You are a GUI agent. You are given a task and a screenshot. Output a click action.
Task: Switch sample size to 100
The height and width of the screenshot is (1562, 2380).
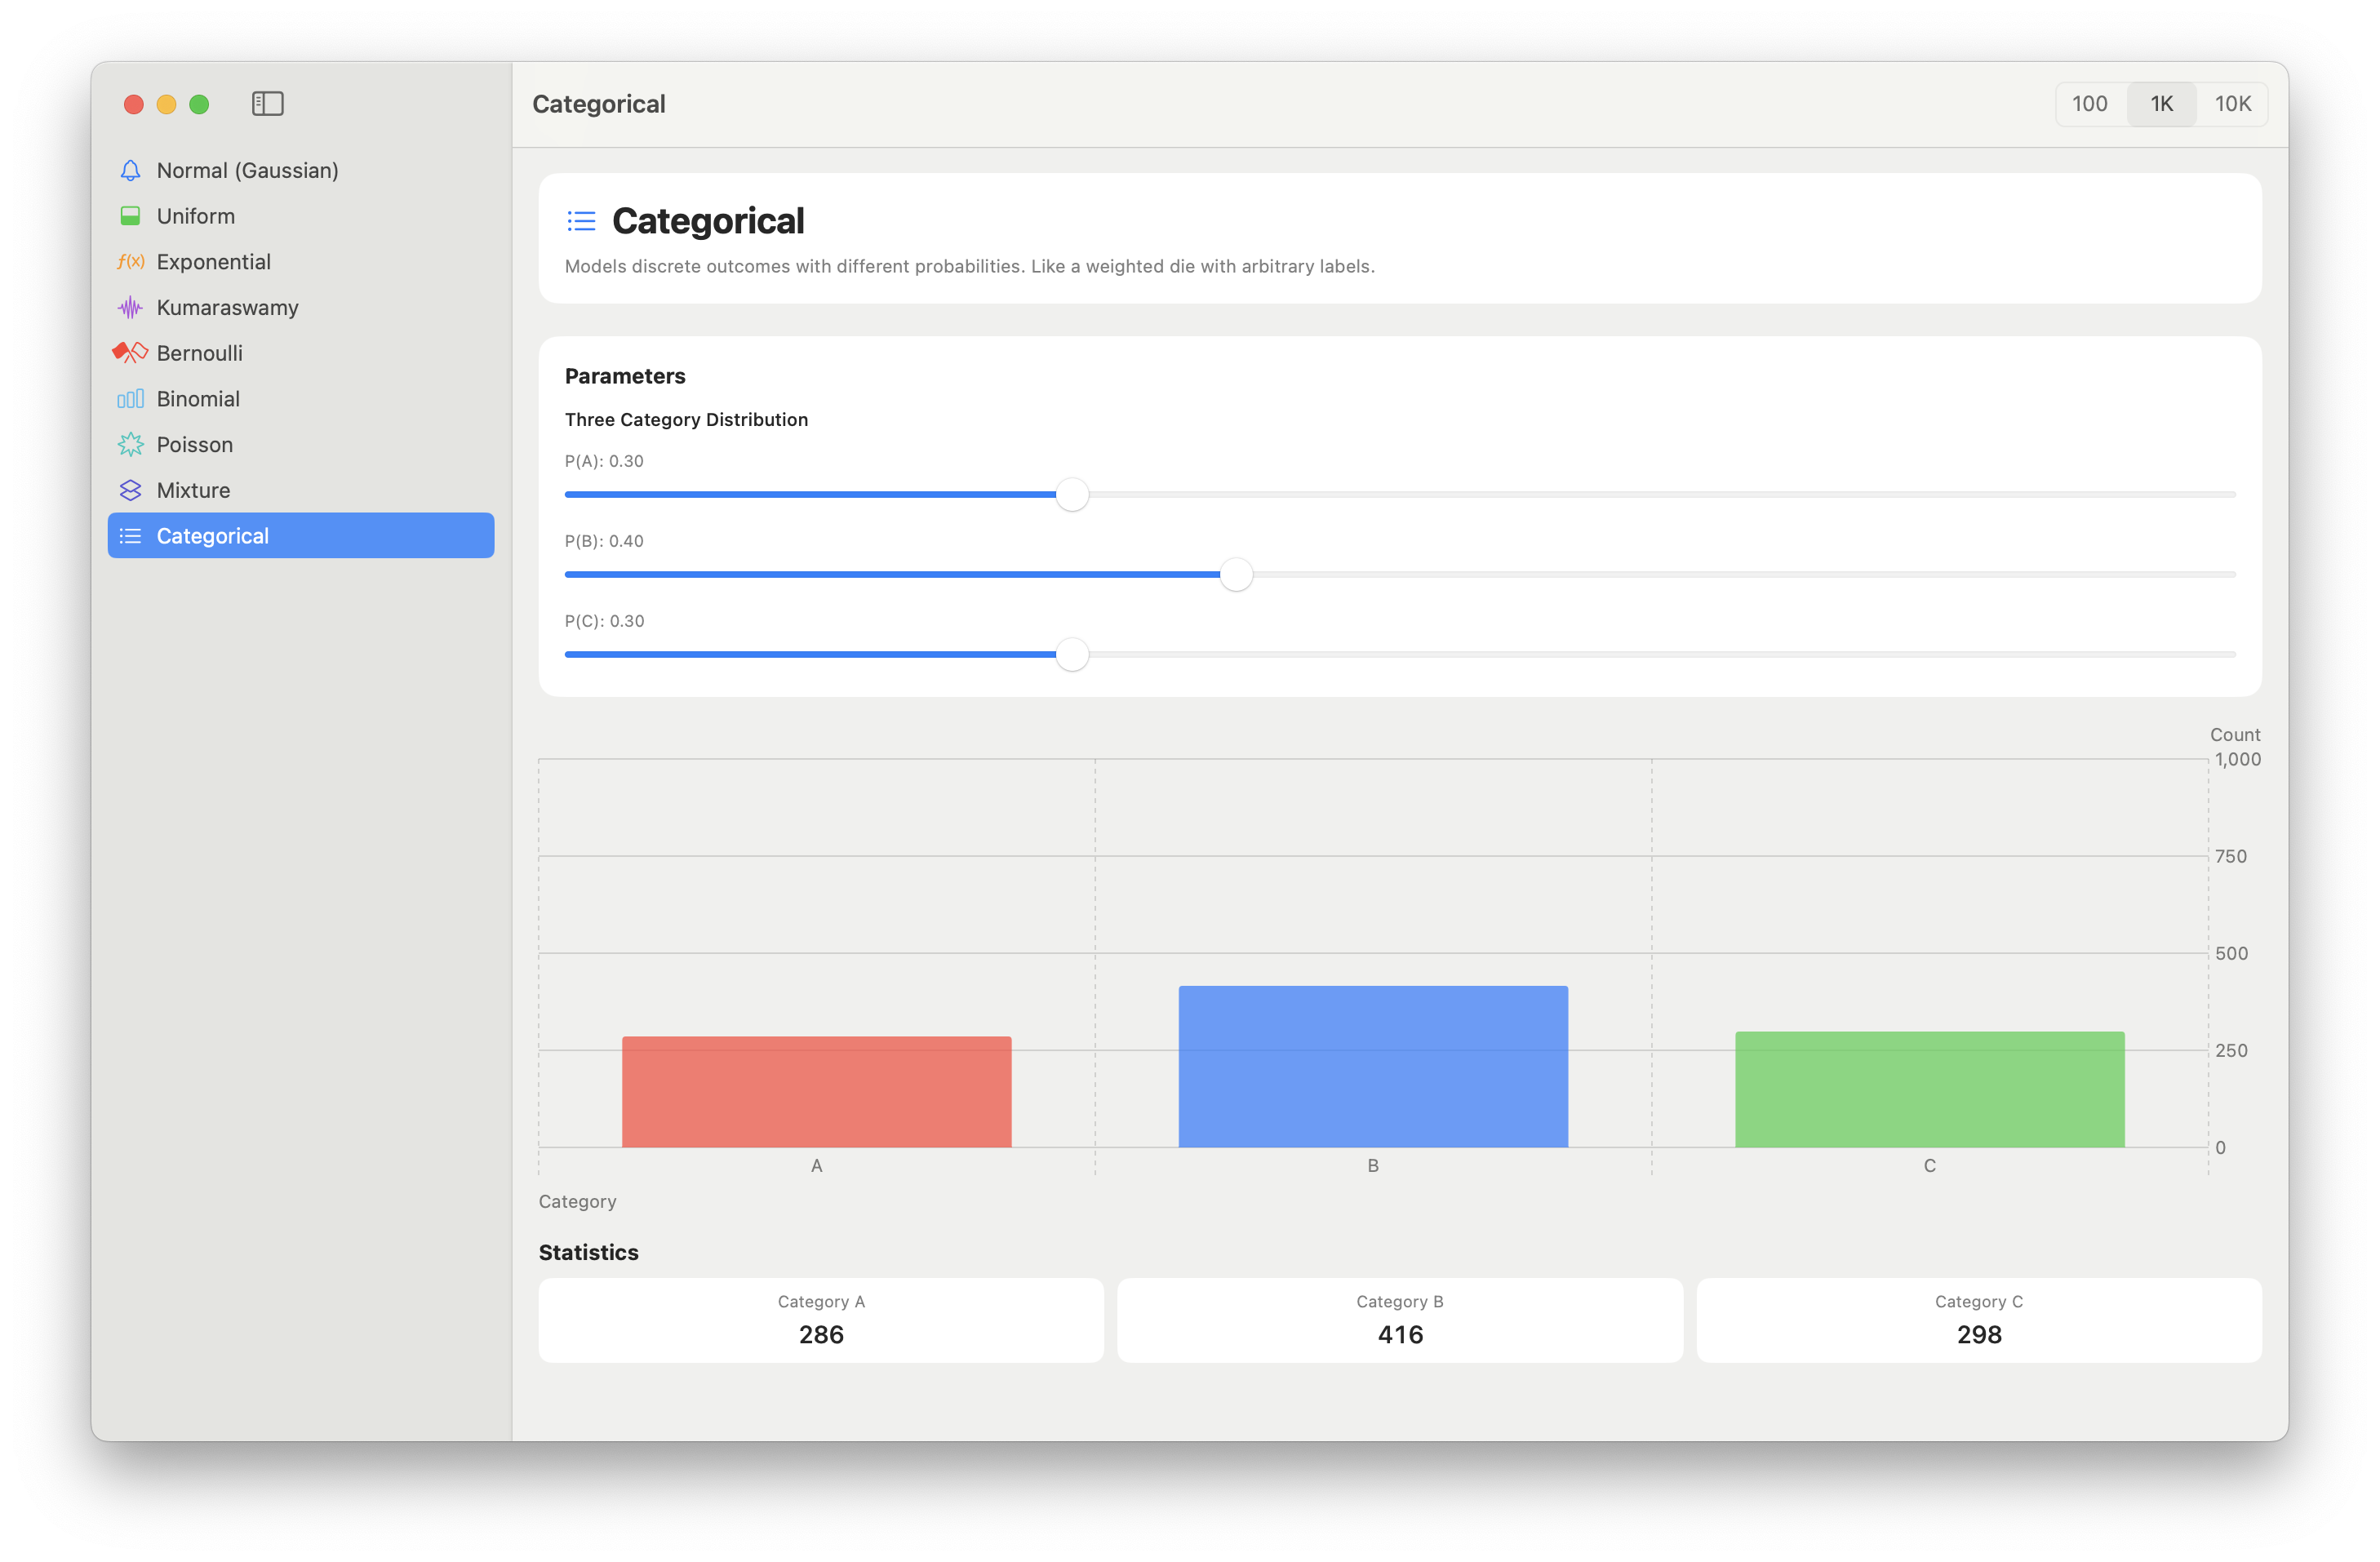click(2089, 104)
